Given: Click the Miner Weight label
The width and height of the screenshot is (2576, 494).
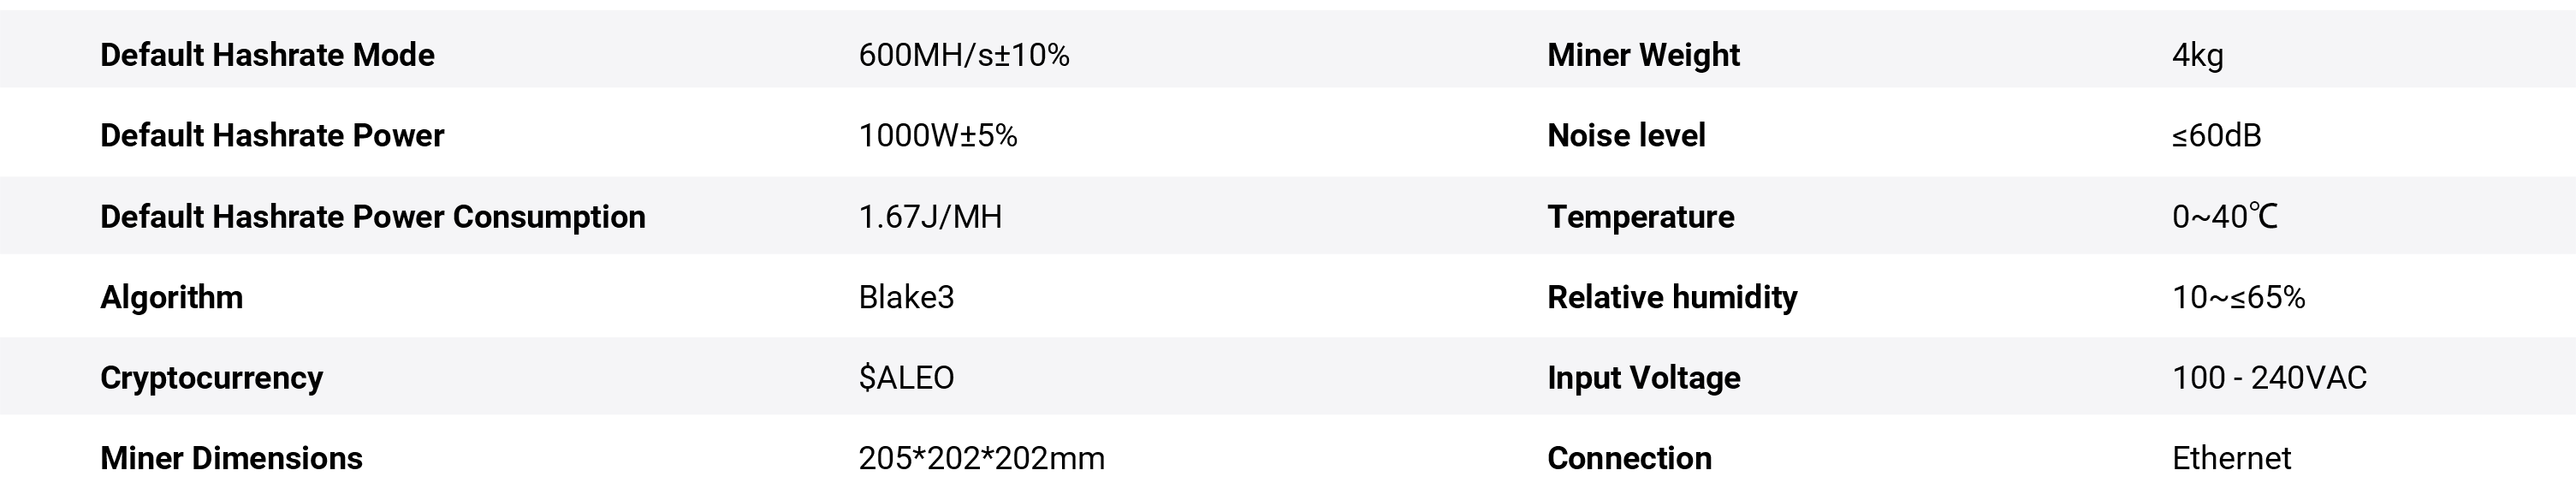Looking at the screenshot, I should coord(1643,55).
